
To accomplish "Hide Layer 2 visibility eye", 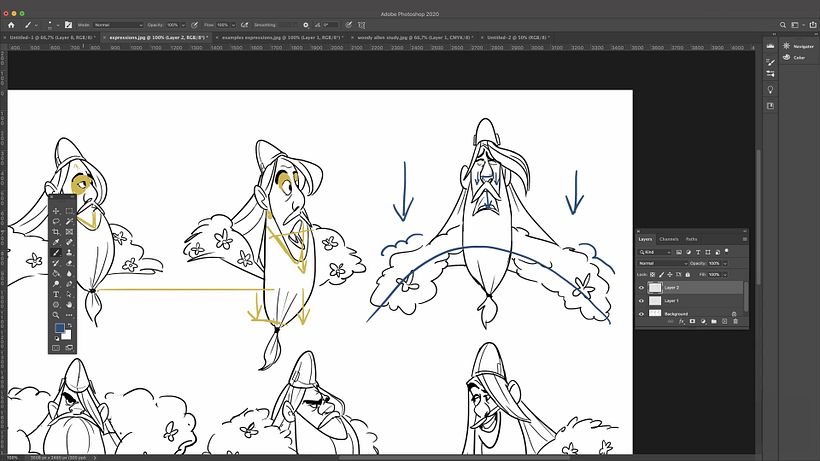I will coord(641,287).
